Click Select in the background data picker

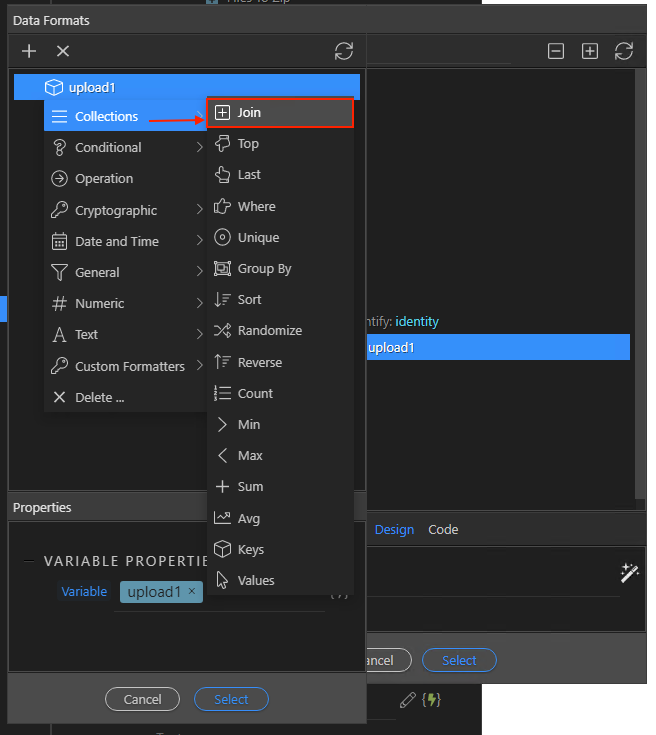(459, 660)
